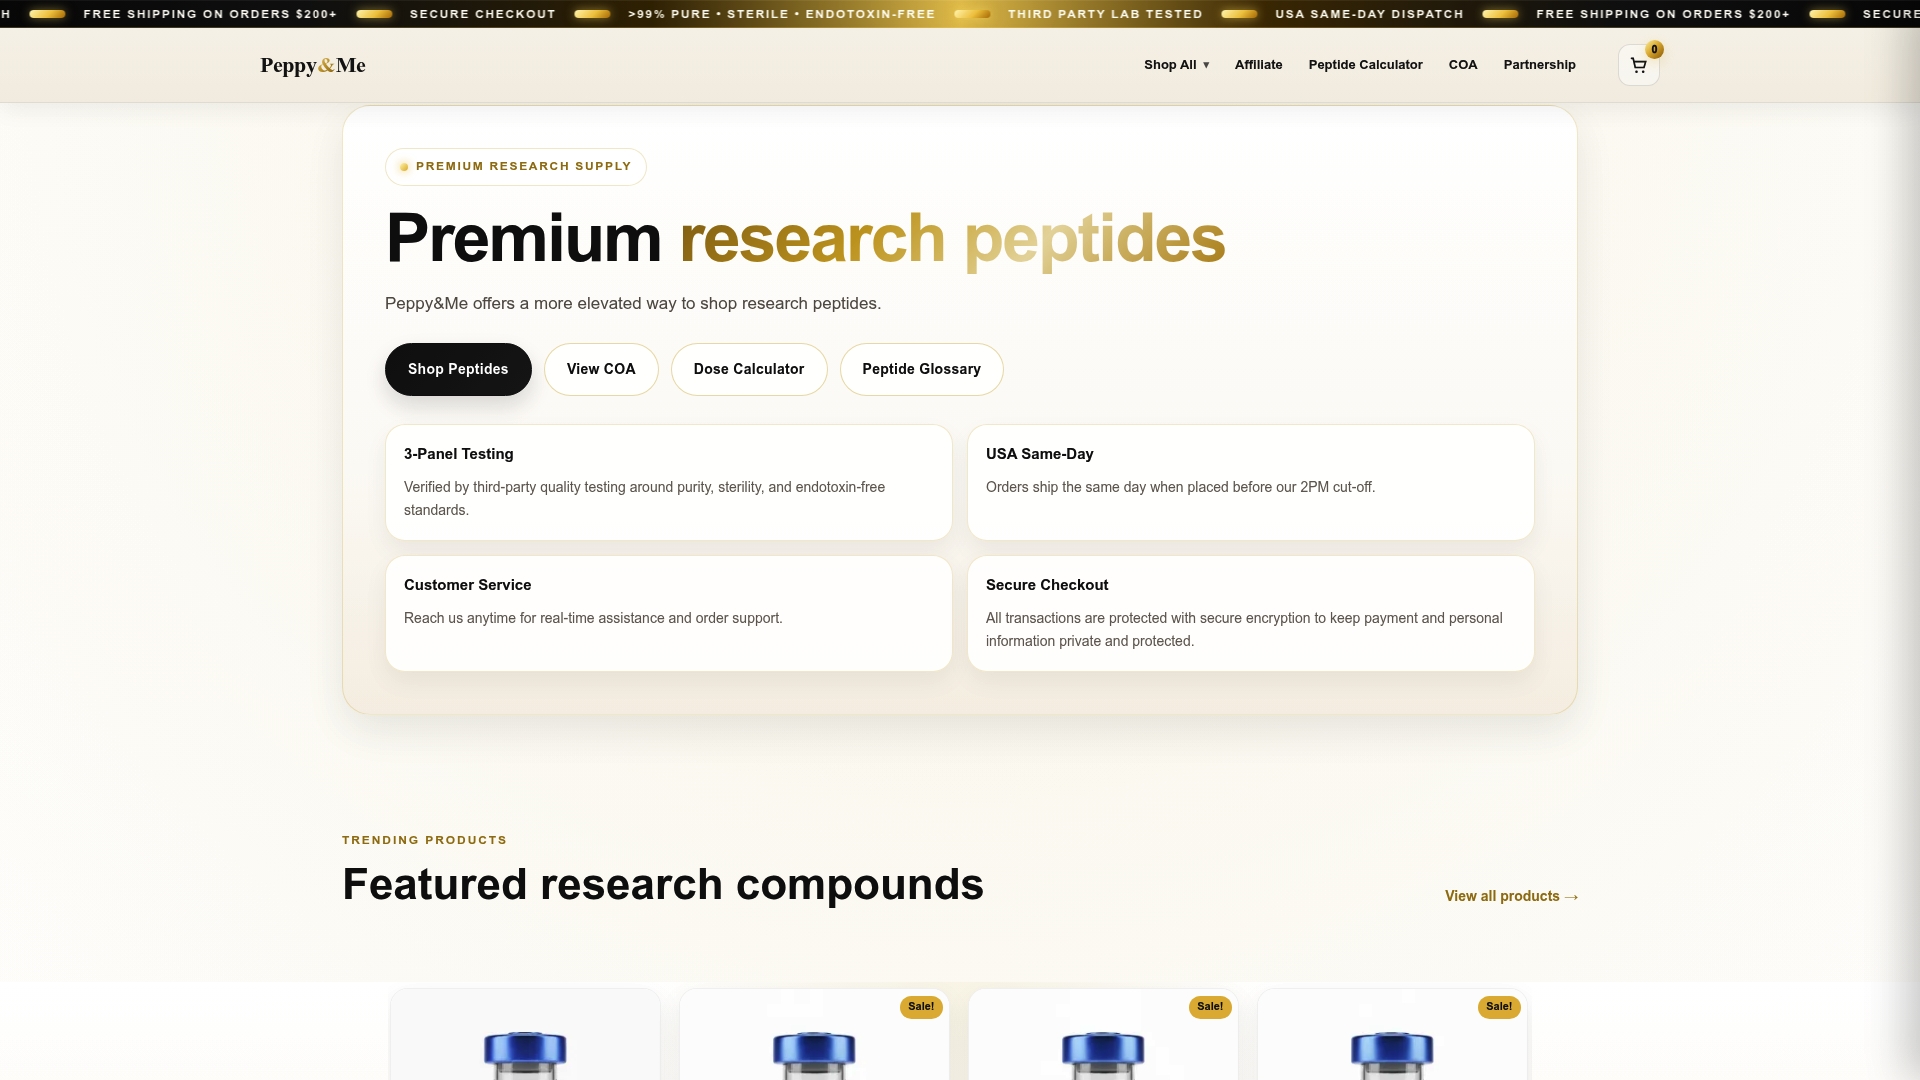The height and width of the screenshot is (1080, 1920).
Task: Click the >99% Pure Sterile Endotoxin-Free banner text
Action: (781, 14)
